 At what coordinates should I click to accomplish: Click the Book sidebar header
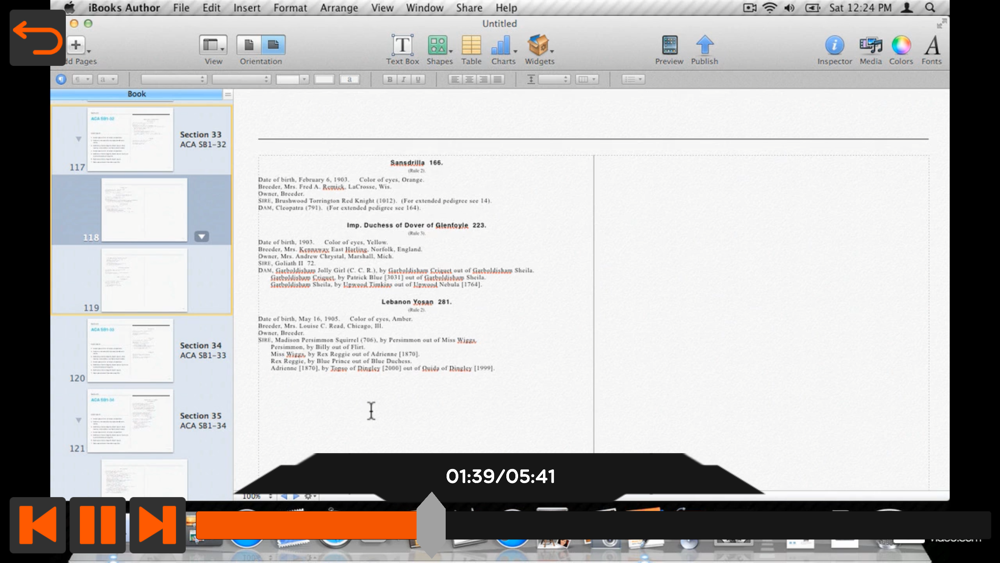pyautogui.click(x=136, y=94)
